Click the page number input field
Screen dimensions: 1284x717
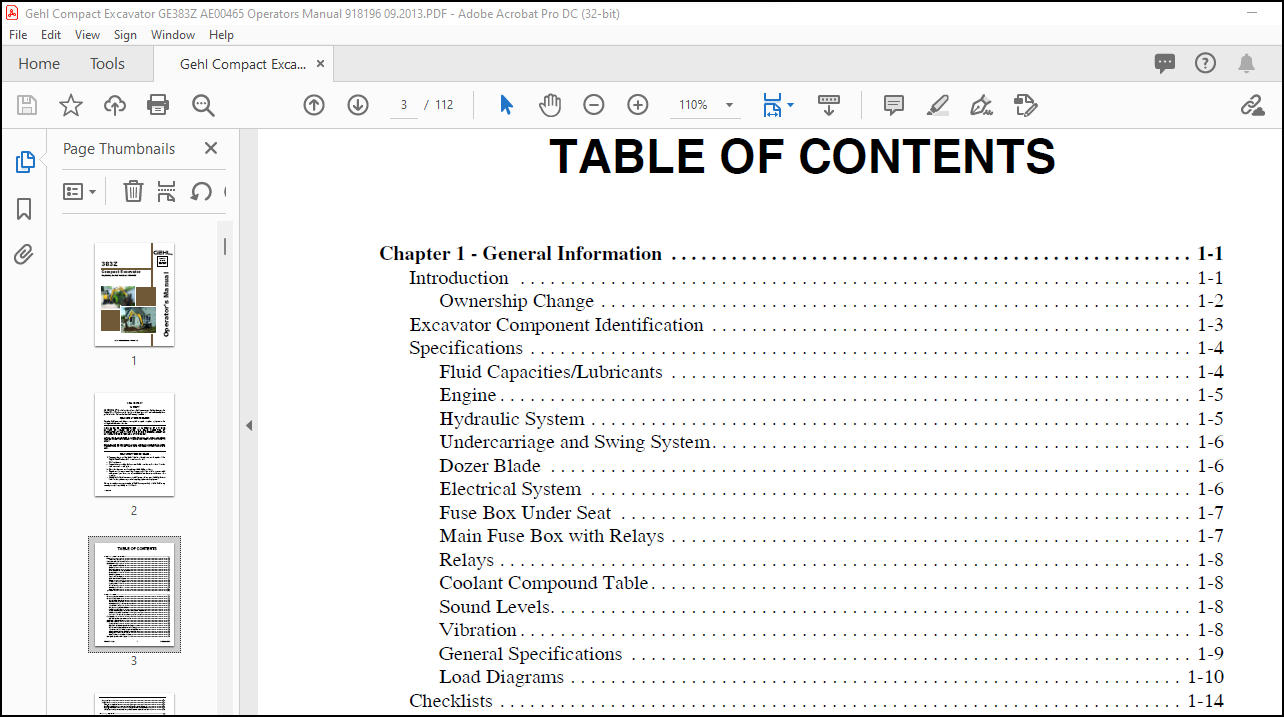[404, 105]
